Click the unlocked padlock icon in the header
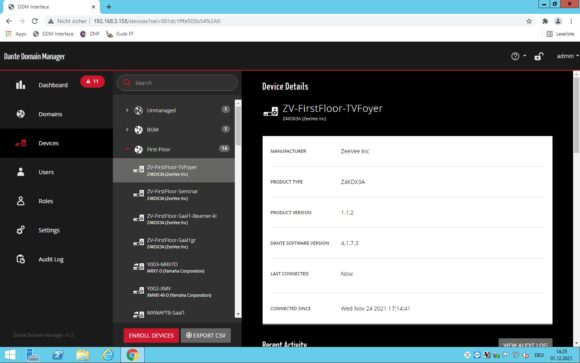Screen dimensions: 580x363 pos(538,56)
